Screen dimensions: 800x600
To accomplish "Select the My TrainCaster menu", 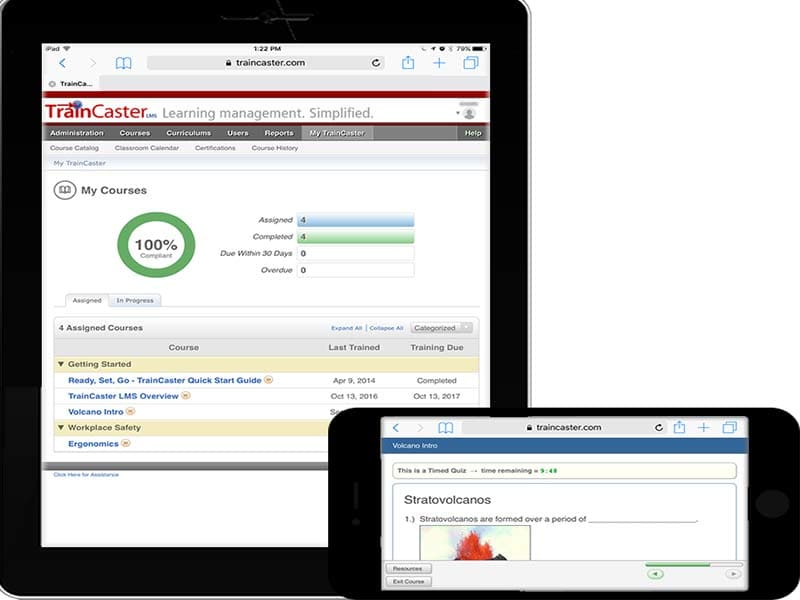I will point(337,133).
